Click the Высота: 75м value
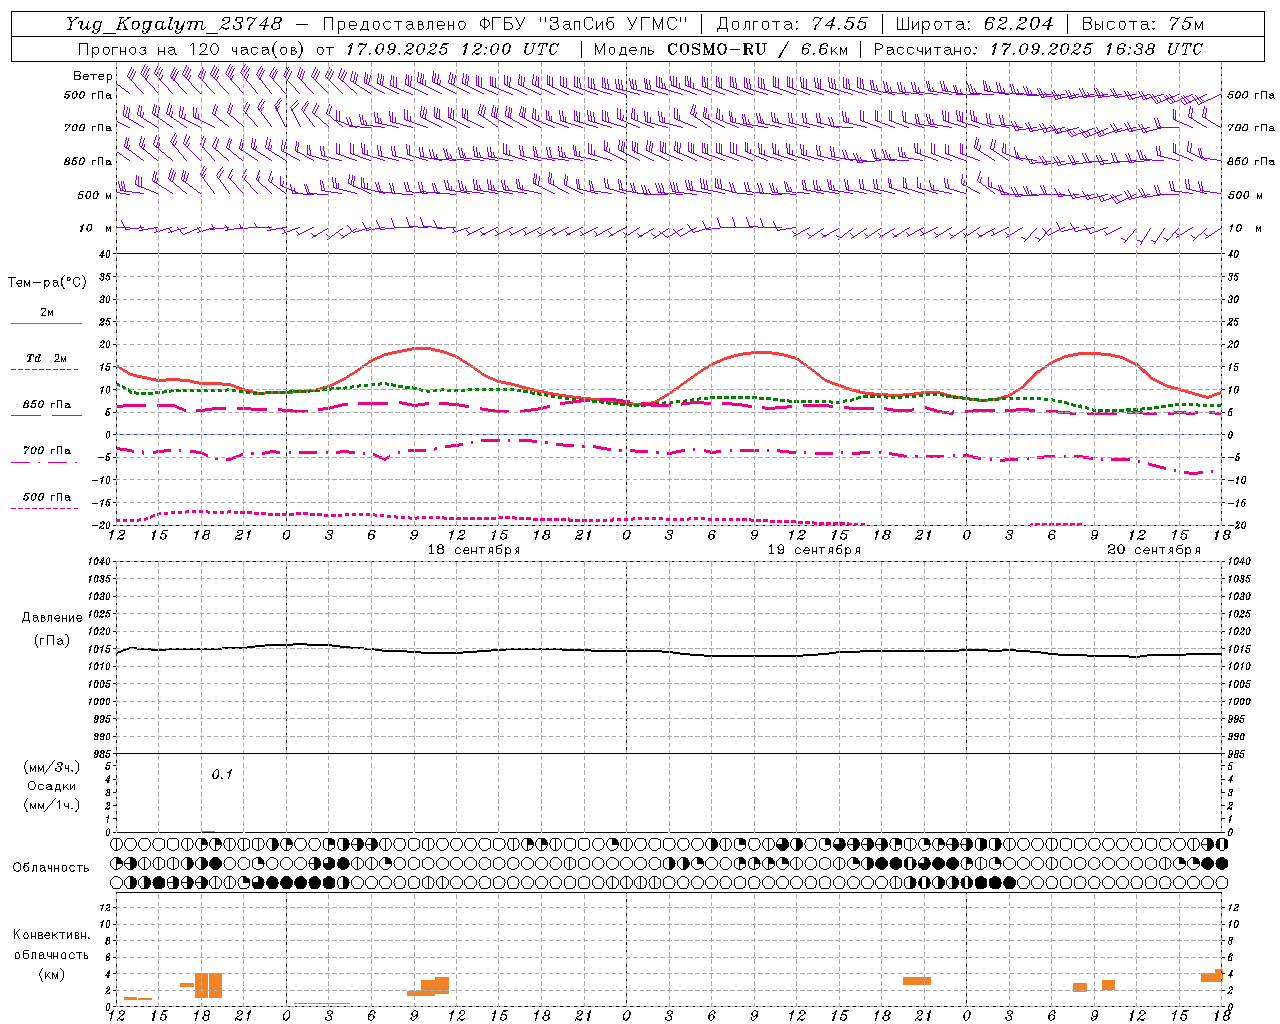 click(x=1142, y=24)
